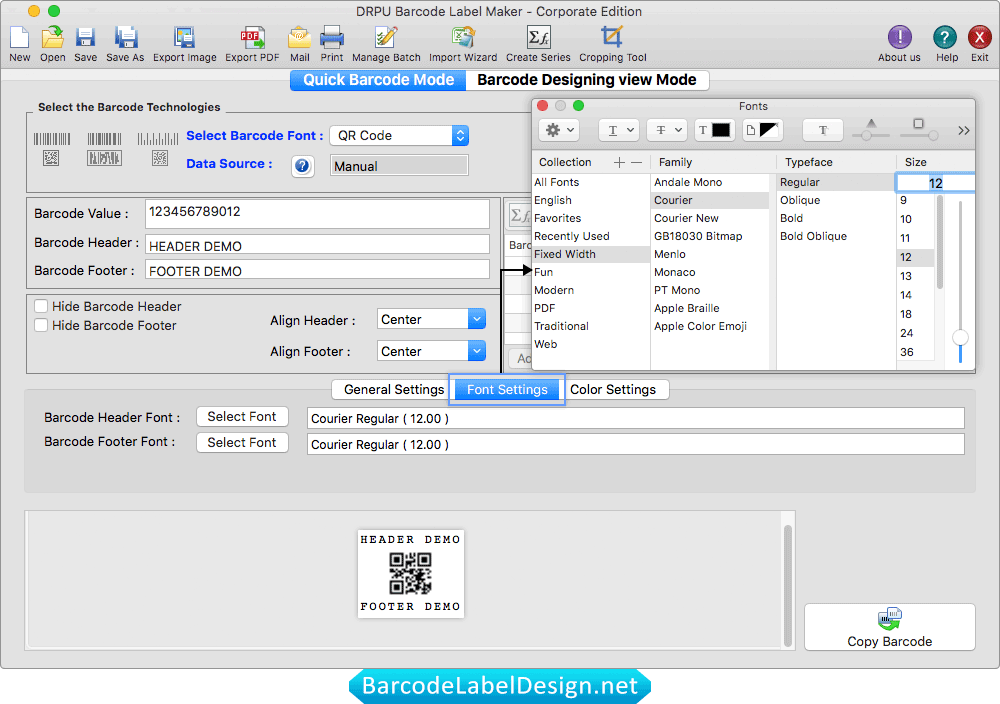Open the Select Barcode Font dropdown
Viewport: 1000px width, 704px height.
(399, 135)
